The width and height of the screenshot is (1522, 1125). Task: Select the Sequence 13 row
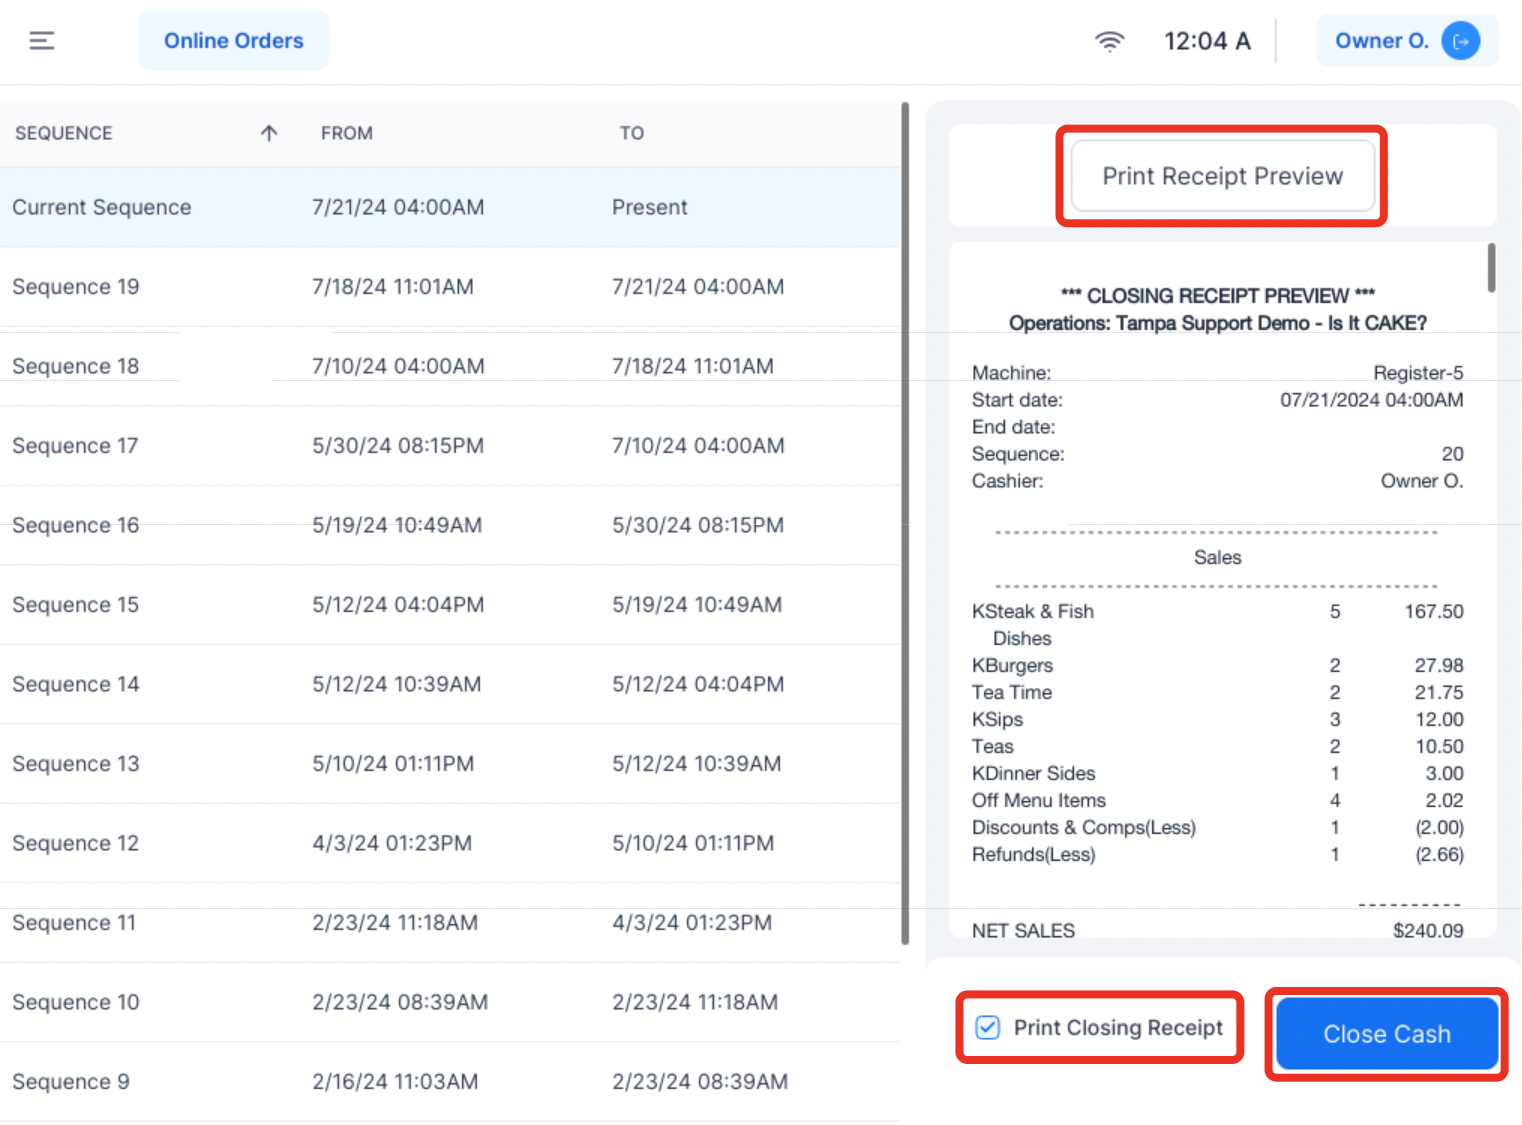(x=450, y=764)
